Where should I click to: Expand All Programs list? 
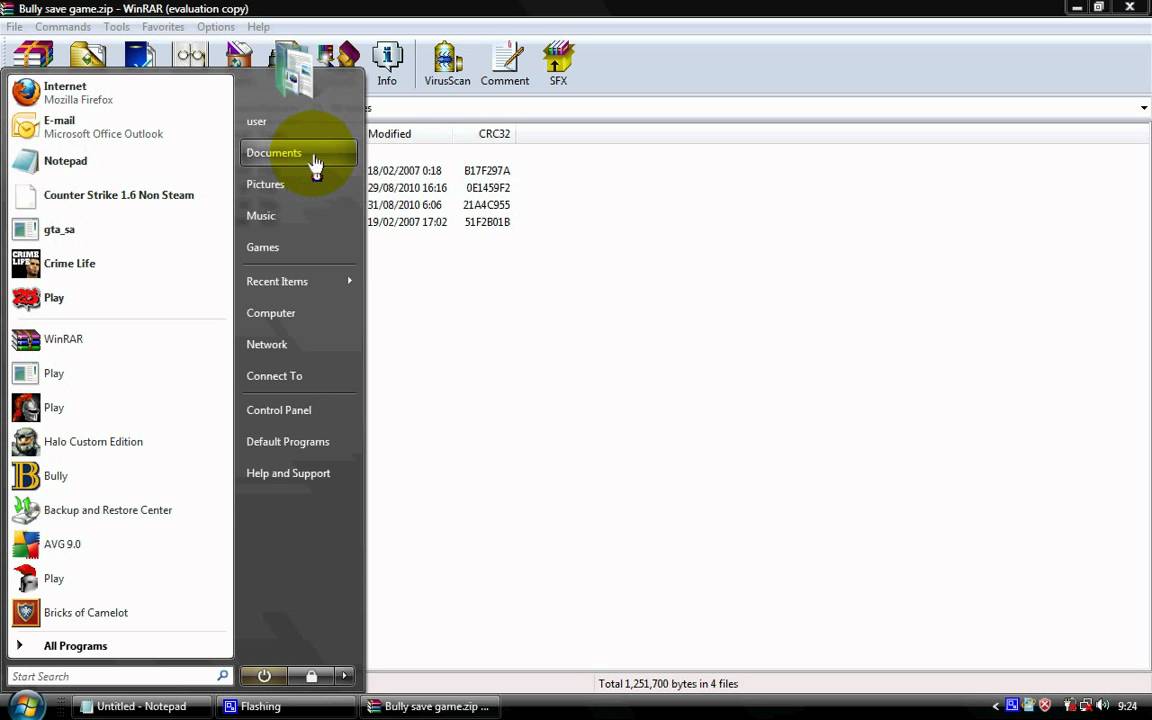pyautogui.click(x=120, y=646)
